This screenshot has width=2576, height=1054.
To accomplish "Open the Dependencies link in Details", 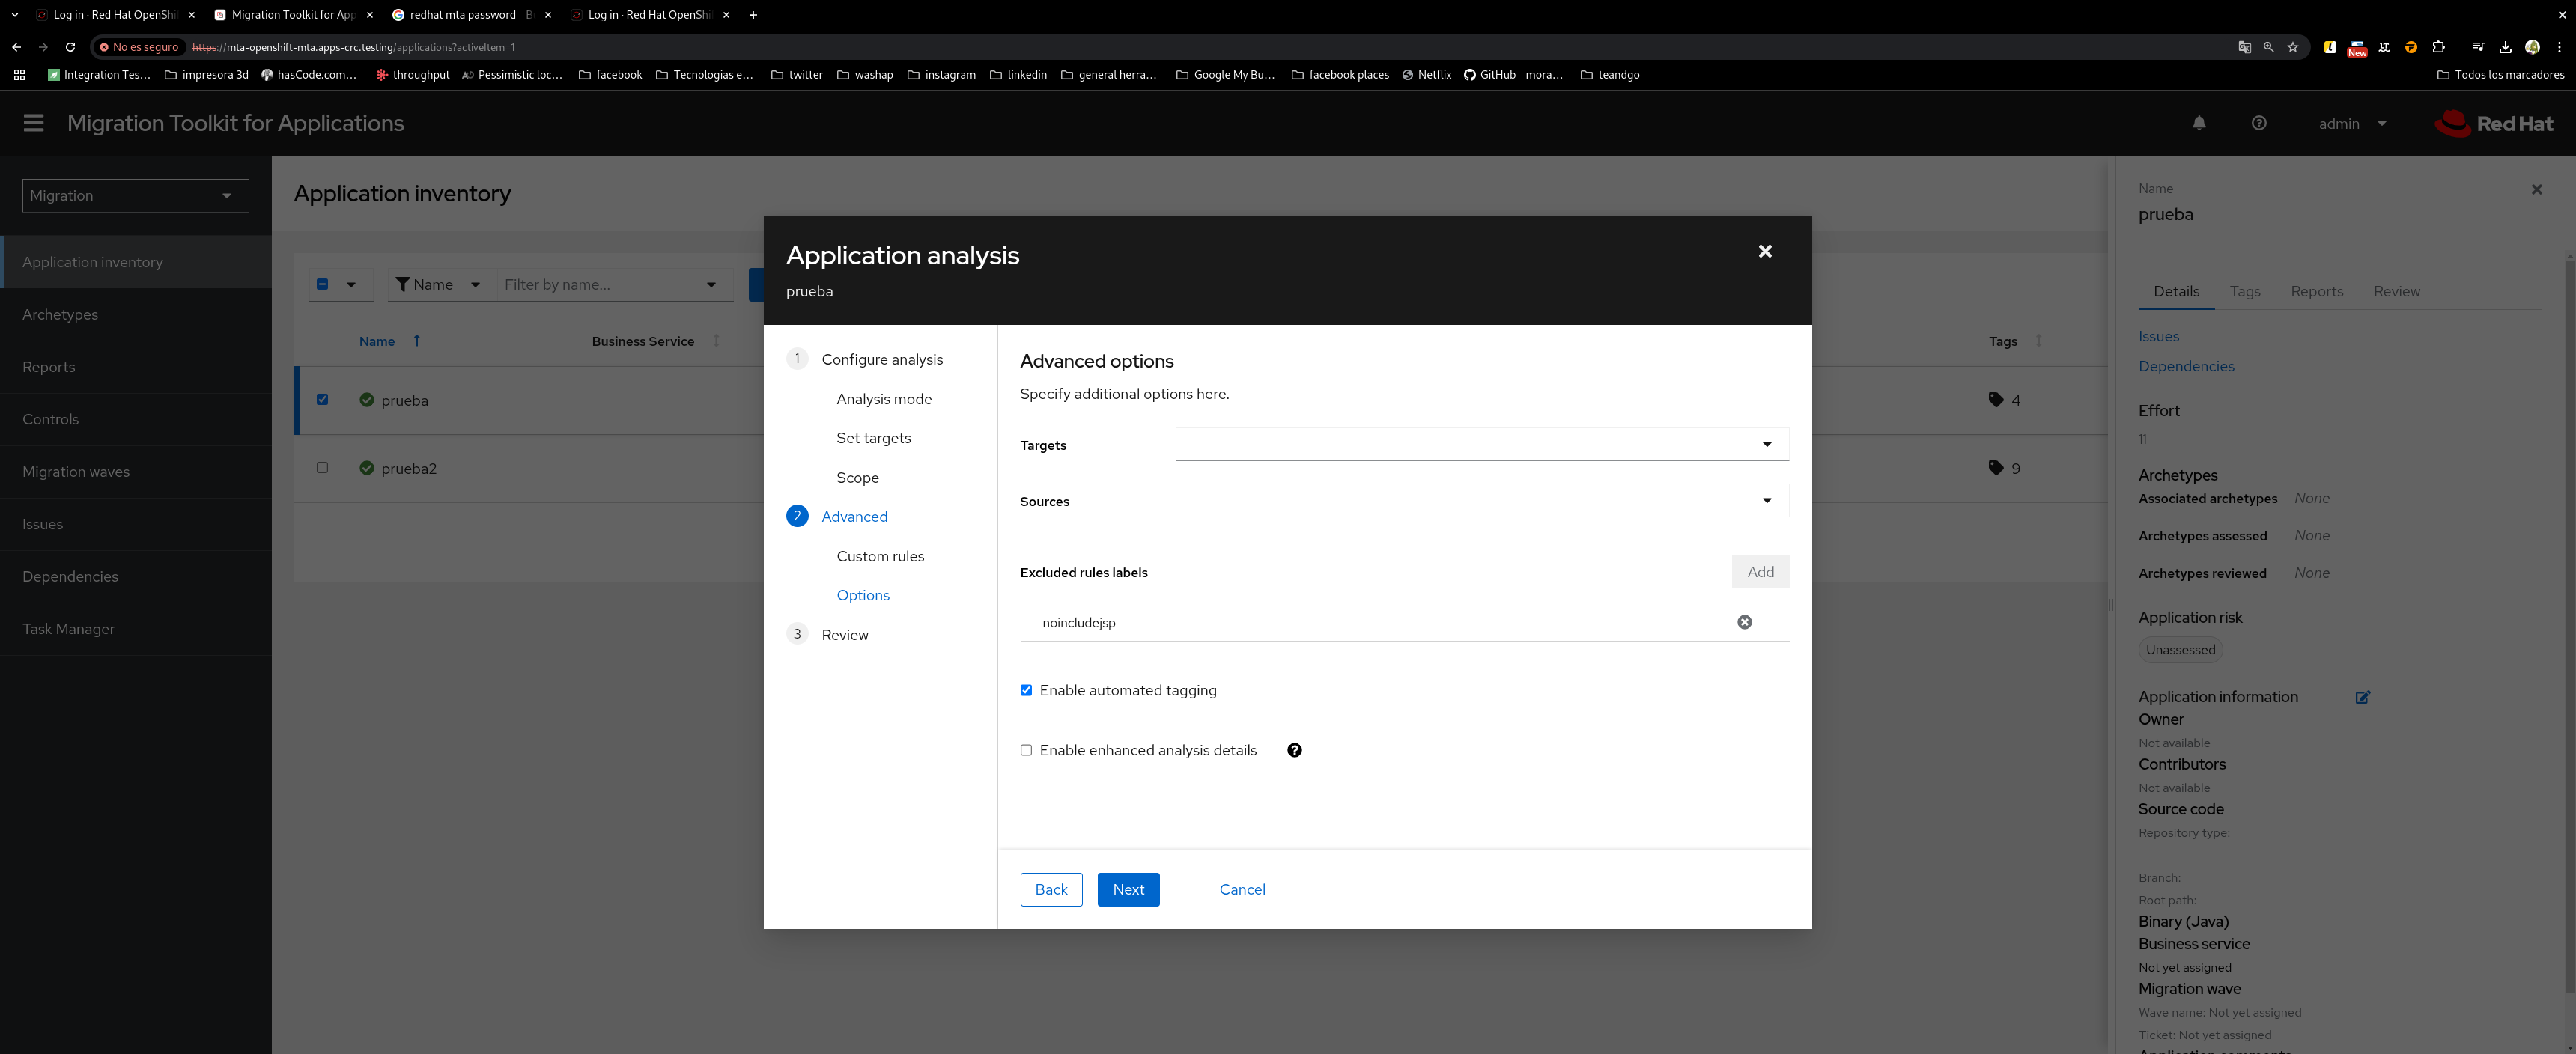I will click(x=2186, y=366).
